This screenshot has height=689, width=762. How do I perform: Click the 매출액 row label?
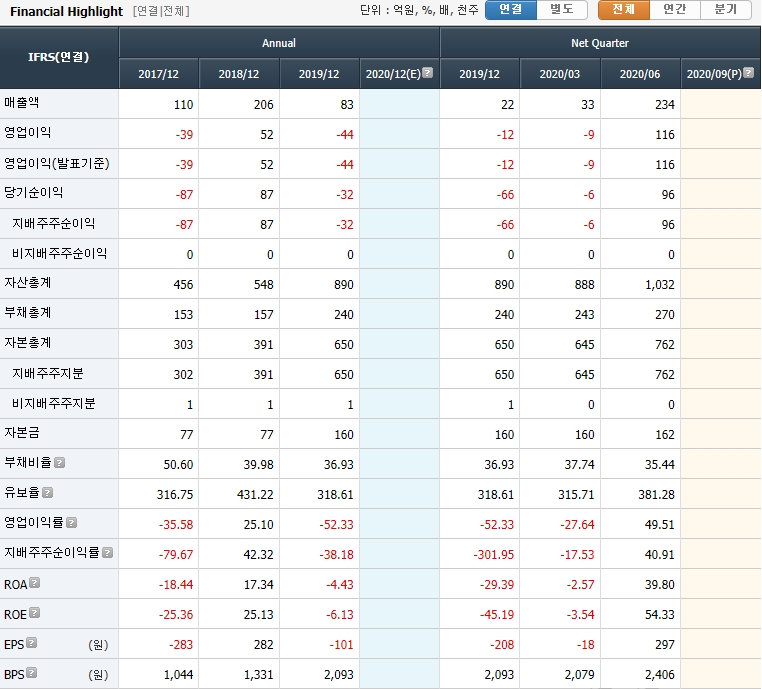pyautogui.click(x=22, y=103)
